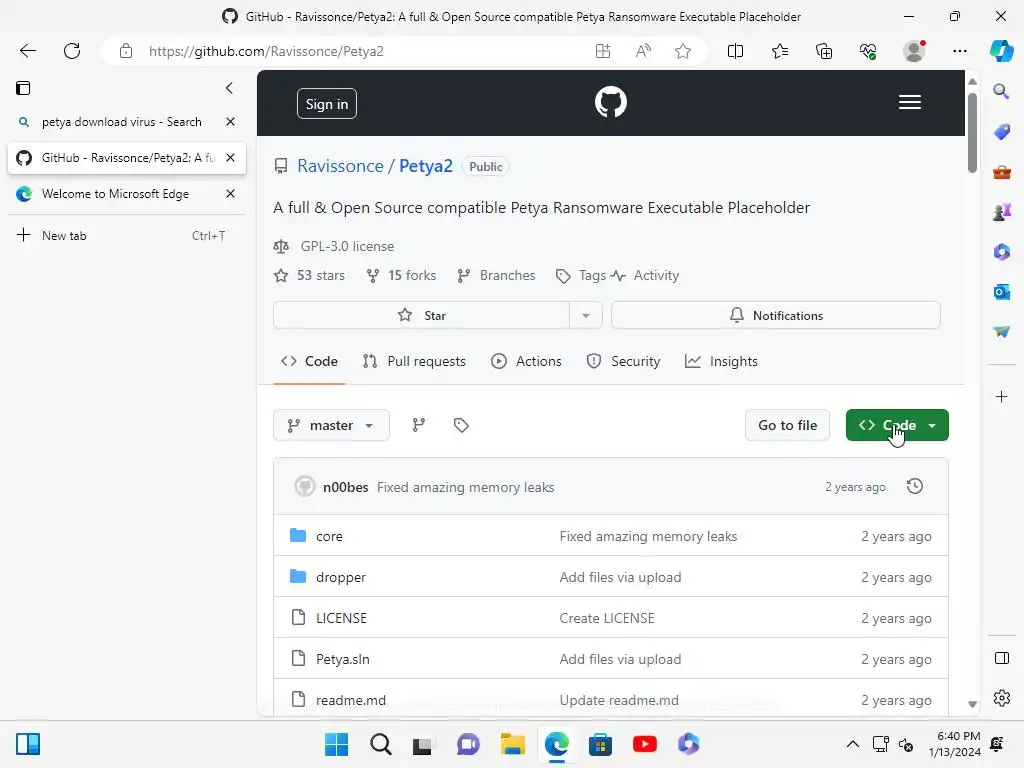This screenshot has width=1024, height=768.
Task: Click Go to file button
Action: (x=787, y=425)
